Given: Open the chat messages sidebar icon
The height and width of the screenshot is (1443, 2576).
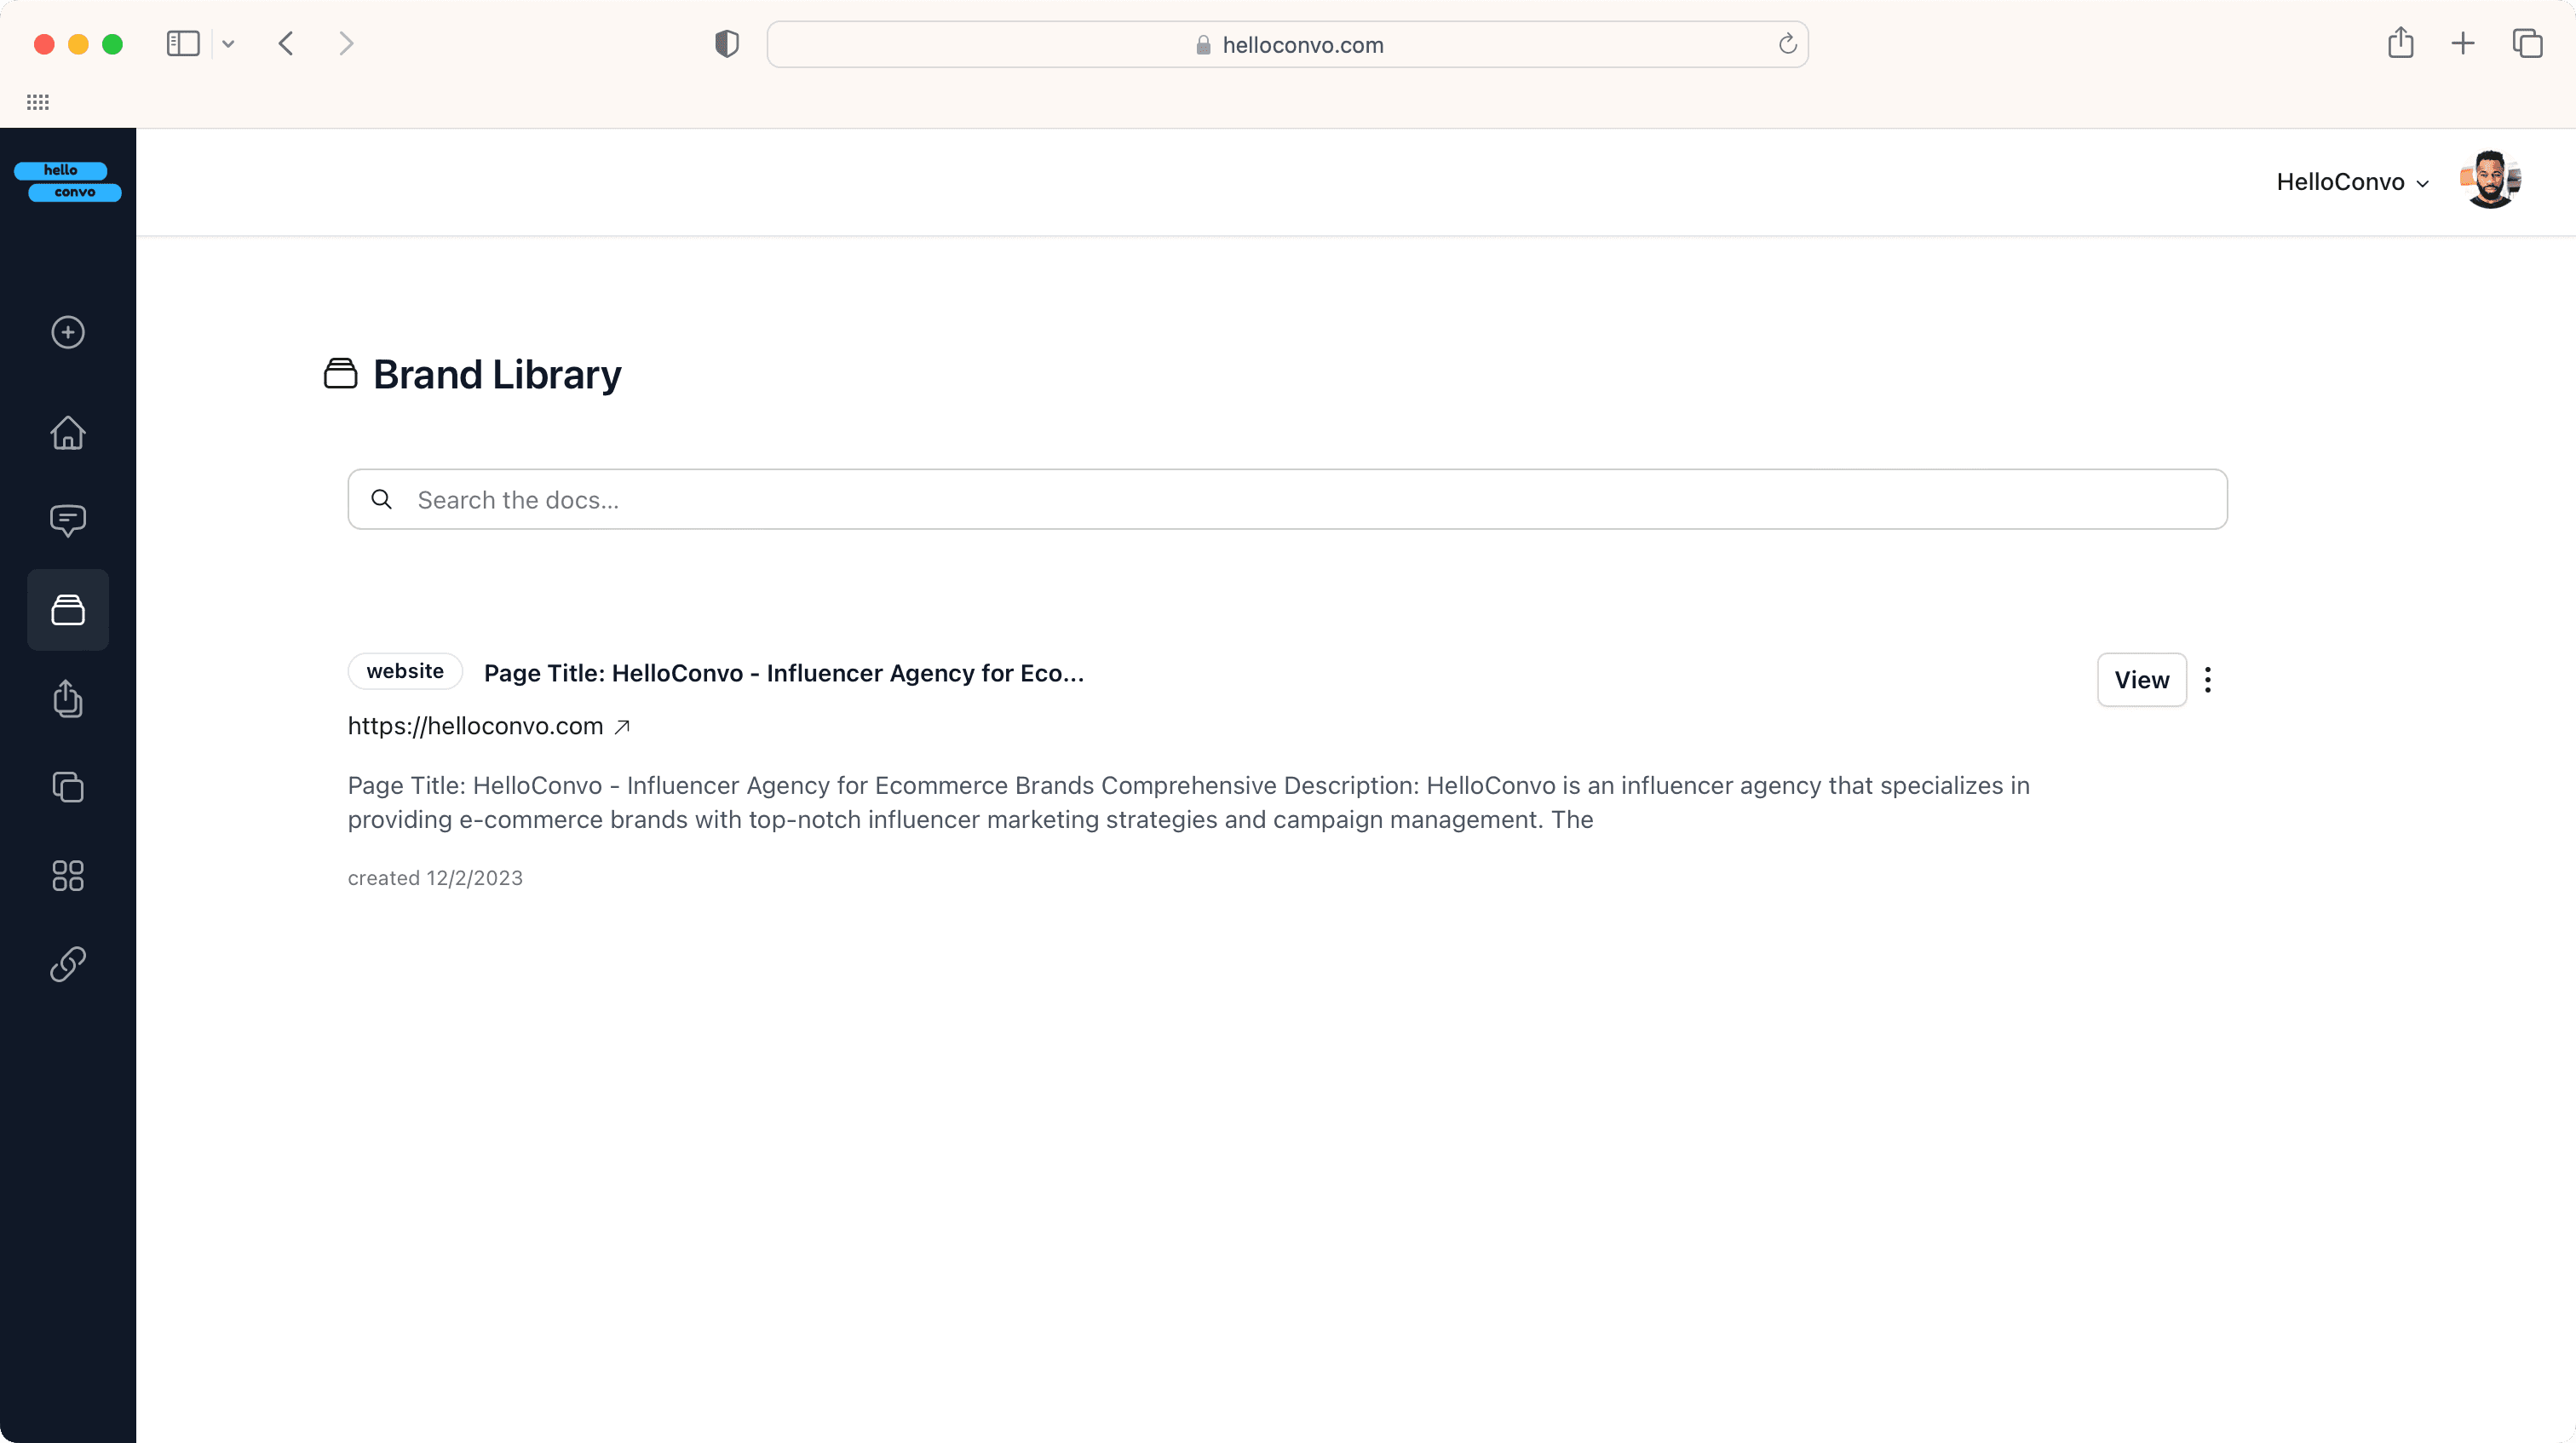Looking at the screenshot, I should (x=68, y=520).
